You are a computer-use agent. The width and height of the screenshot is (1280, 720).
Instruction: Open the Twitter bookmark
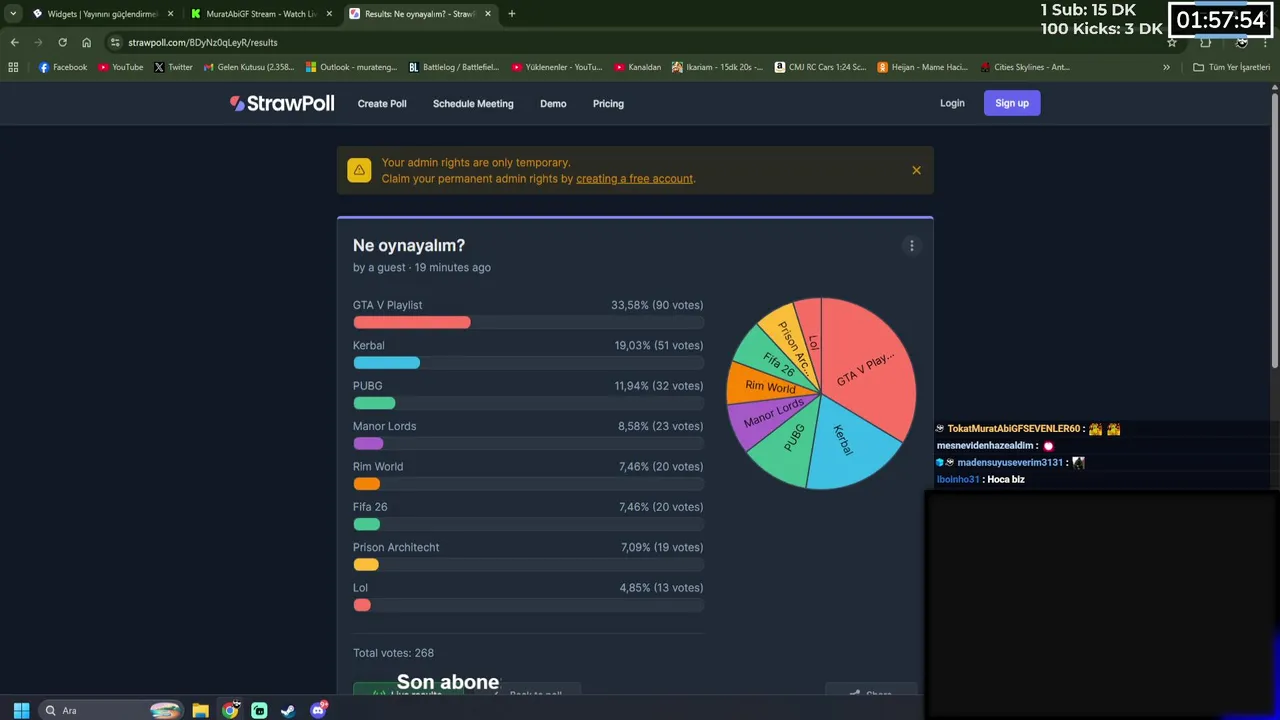[173, 67]
